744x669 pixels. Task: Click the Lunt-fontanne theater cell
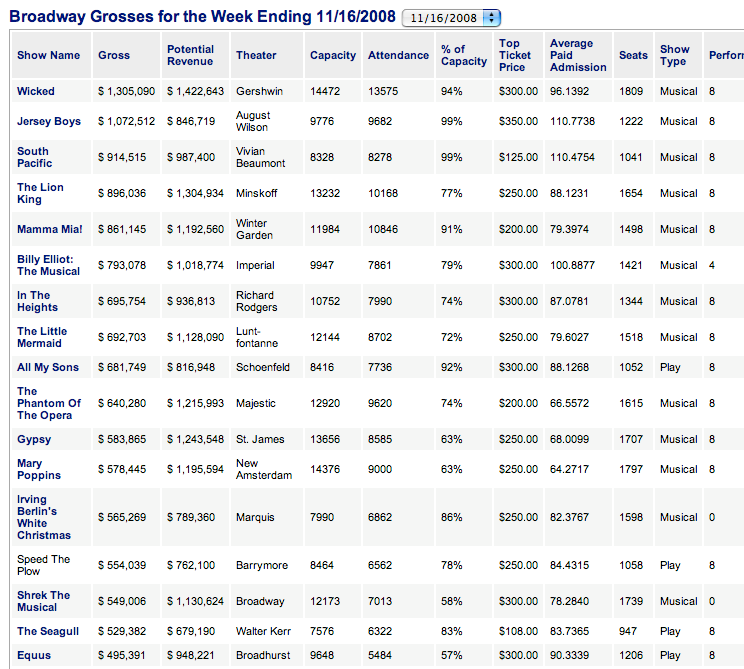point(257,337)
